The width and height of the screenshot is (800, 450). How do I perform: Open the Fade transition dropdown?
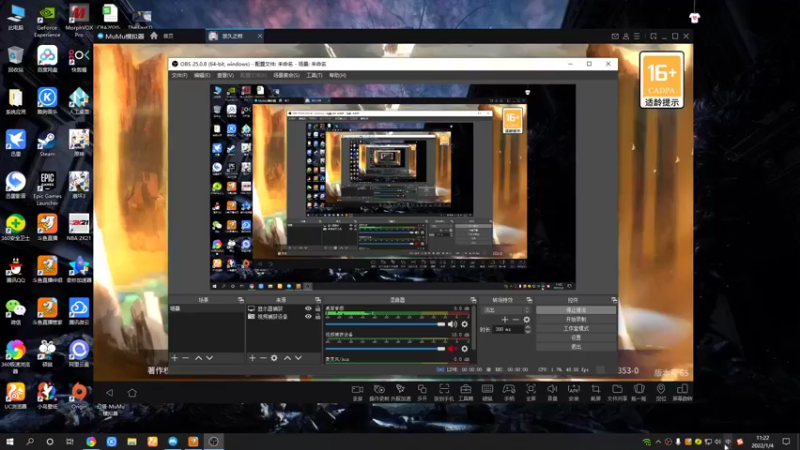pyautogui.click(x=506, y=310)
